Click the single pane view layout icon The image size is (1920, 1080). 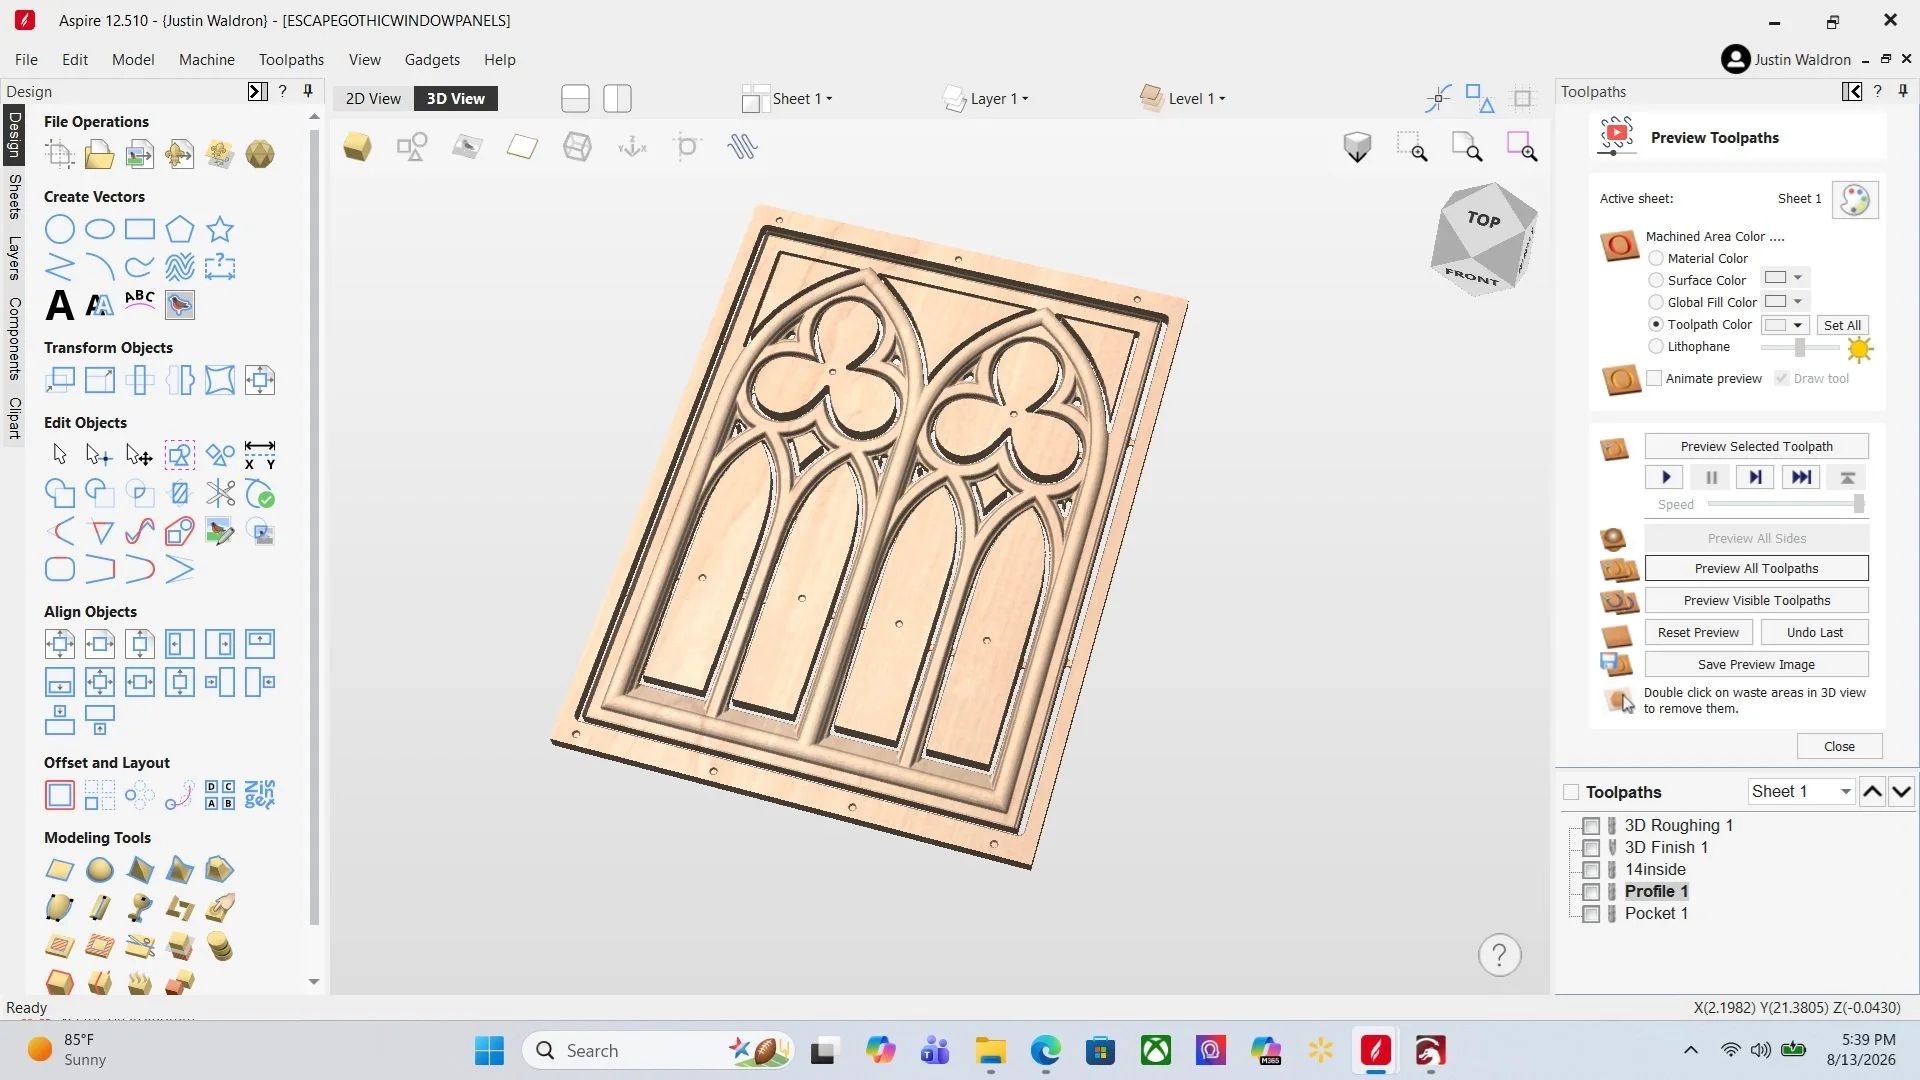[x=575, y=98]
